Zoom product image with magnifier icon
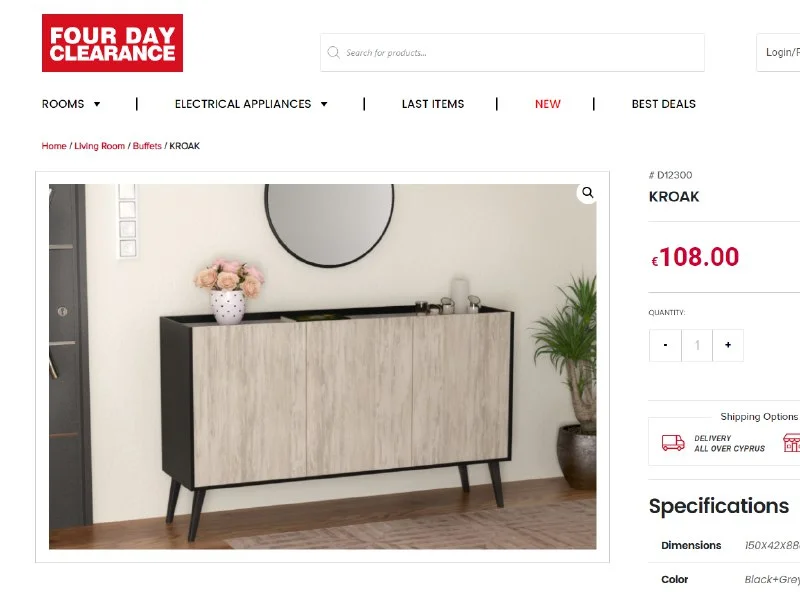The width and height of the screenshot is (800, 592). 587,193
